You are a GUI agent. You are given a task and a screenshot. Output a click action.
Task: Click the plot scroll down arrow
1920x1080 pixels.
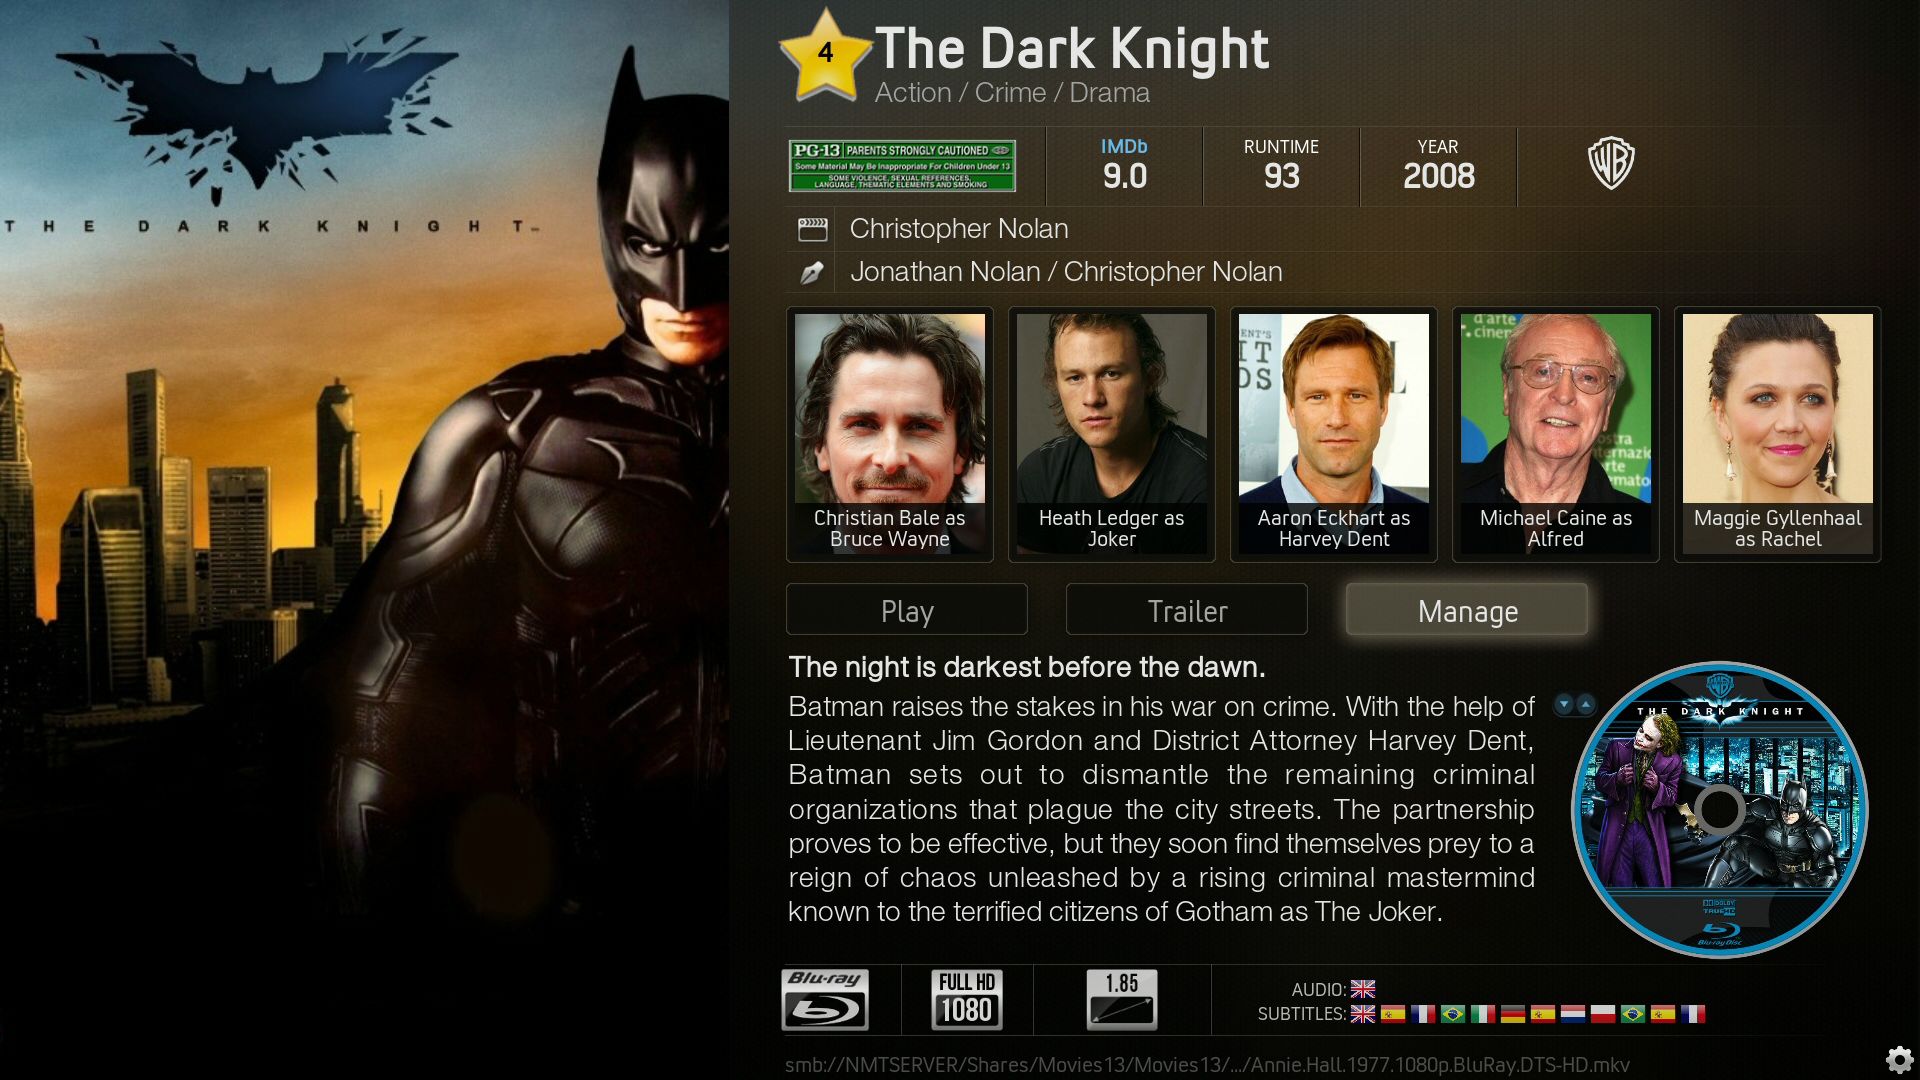1564,705
